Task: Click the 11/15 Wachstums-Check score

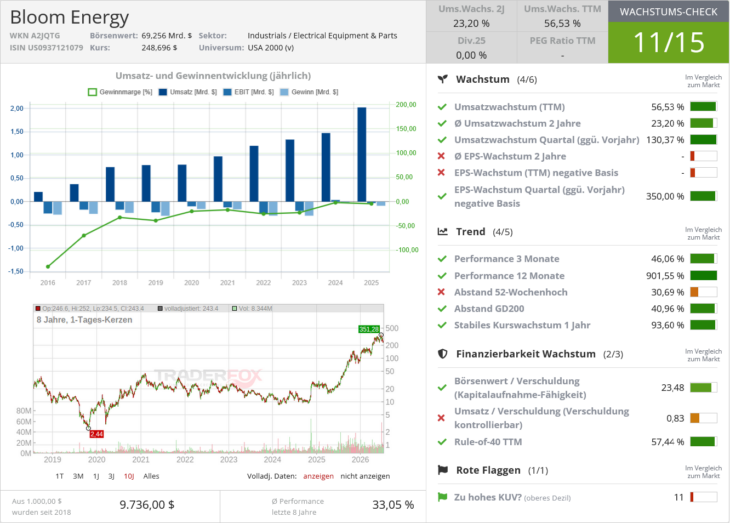Action: pos(669,42)
